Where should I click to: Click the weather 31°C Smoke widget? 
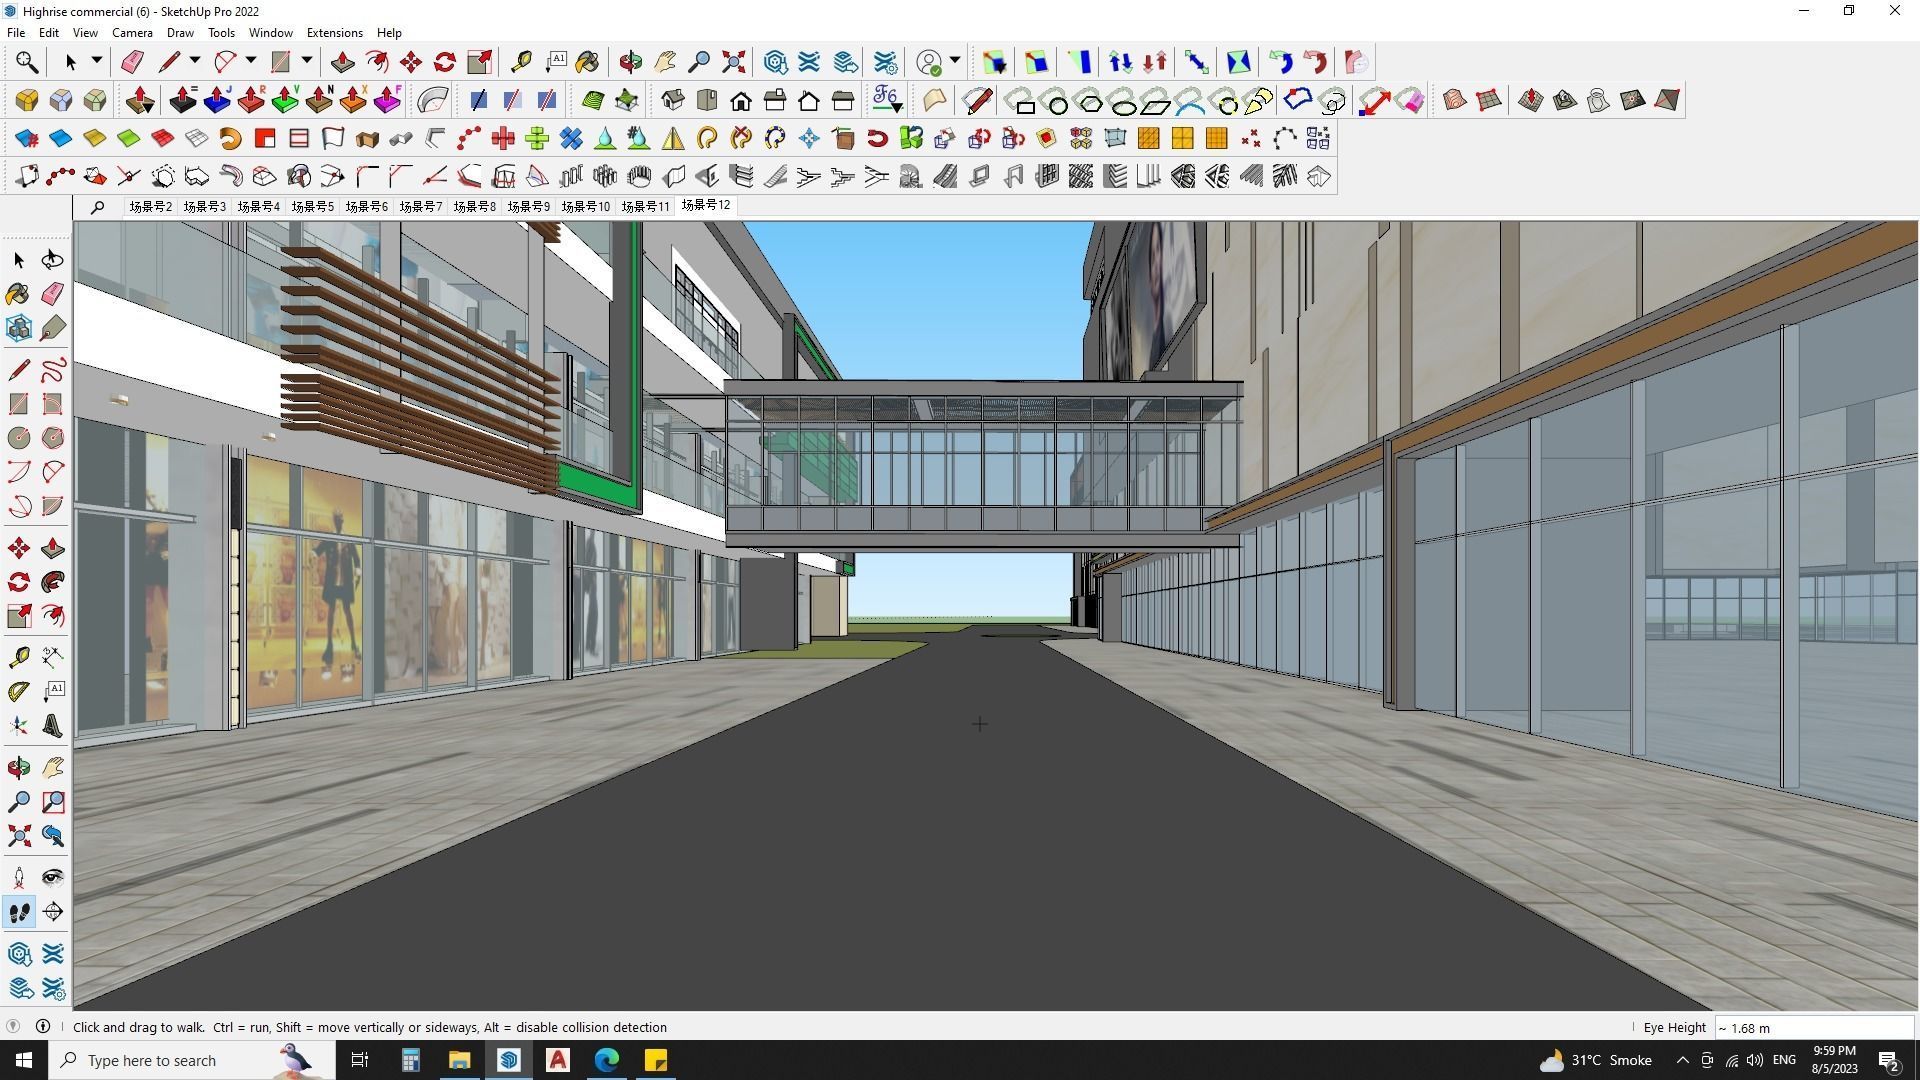coord(1595,1060)
